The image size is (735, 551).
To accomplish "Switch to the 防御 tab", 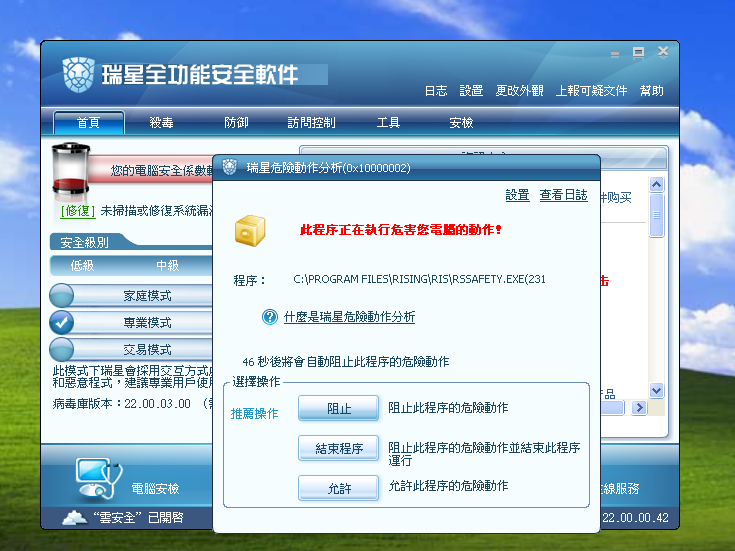I will [x=236, y=123].
